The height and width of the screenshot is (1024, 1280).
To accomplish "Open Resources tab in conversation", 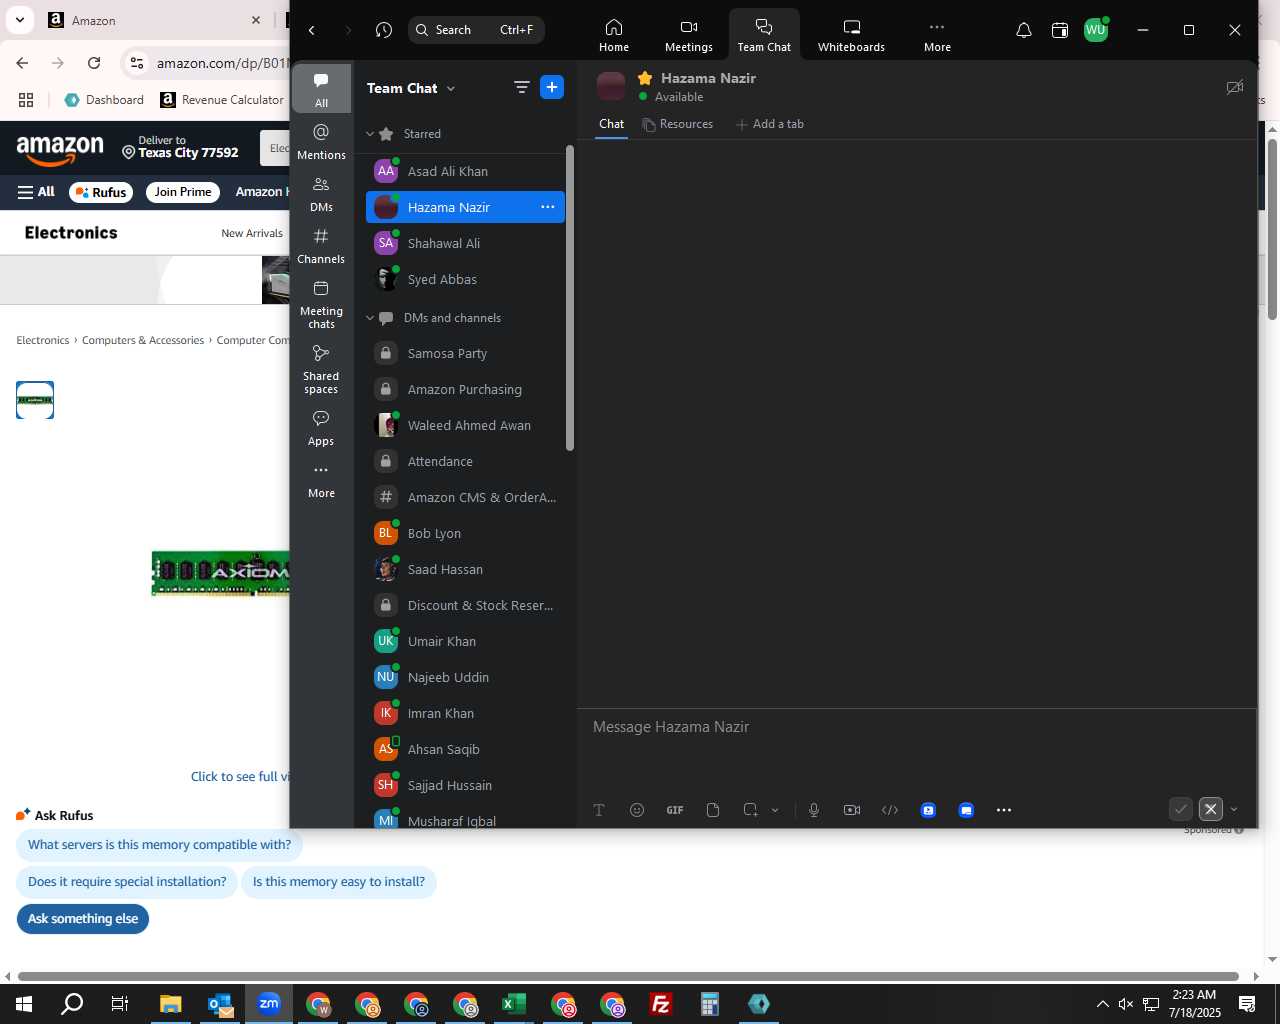I will [678, 124].
